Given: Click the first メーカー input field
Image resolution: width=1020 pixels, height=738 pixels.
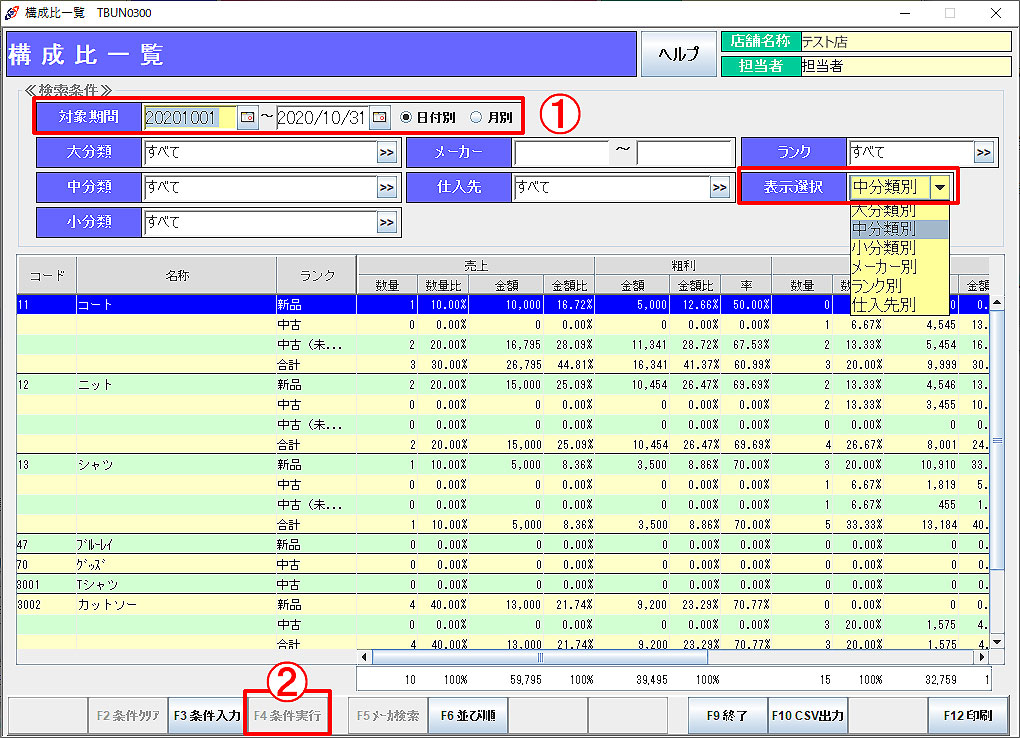Looking at the screenshot, I should (x=561, y=153).
